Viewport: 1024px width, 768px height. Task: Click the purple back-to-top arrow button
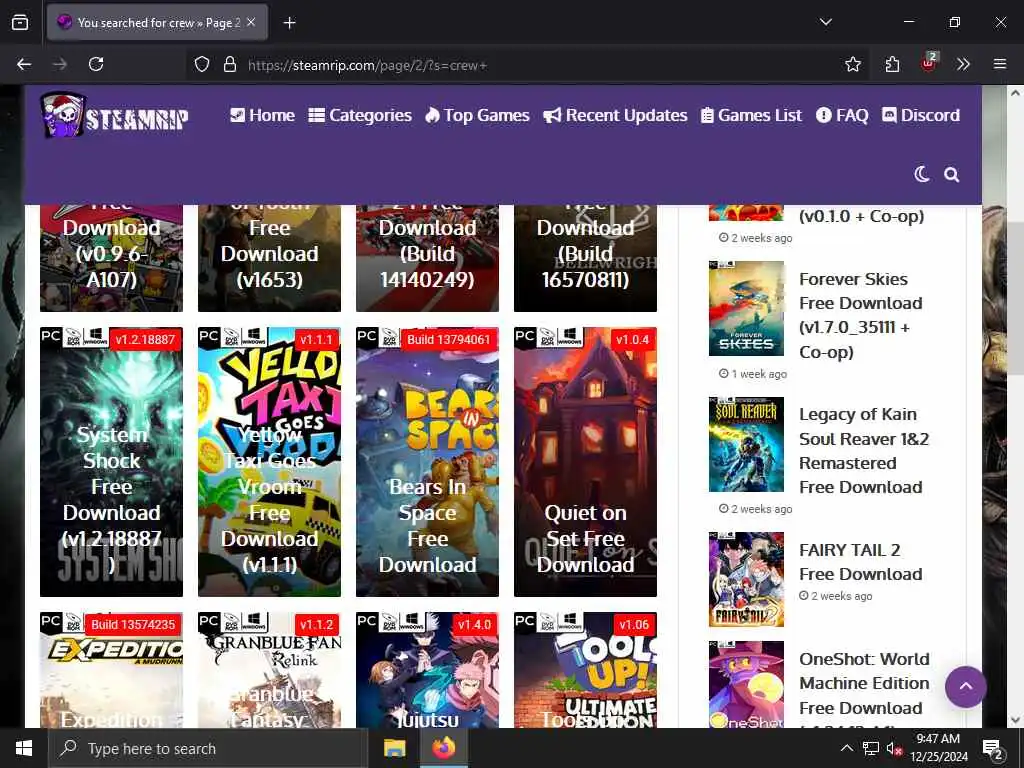tap(965, 686)
